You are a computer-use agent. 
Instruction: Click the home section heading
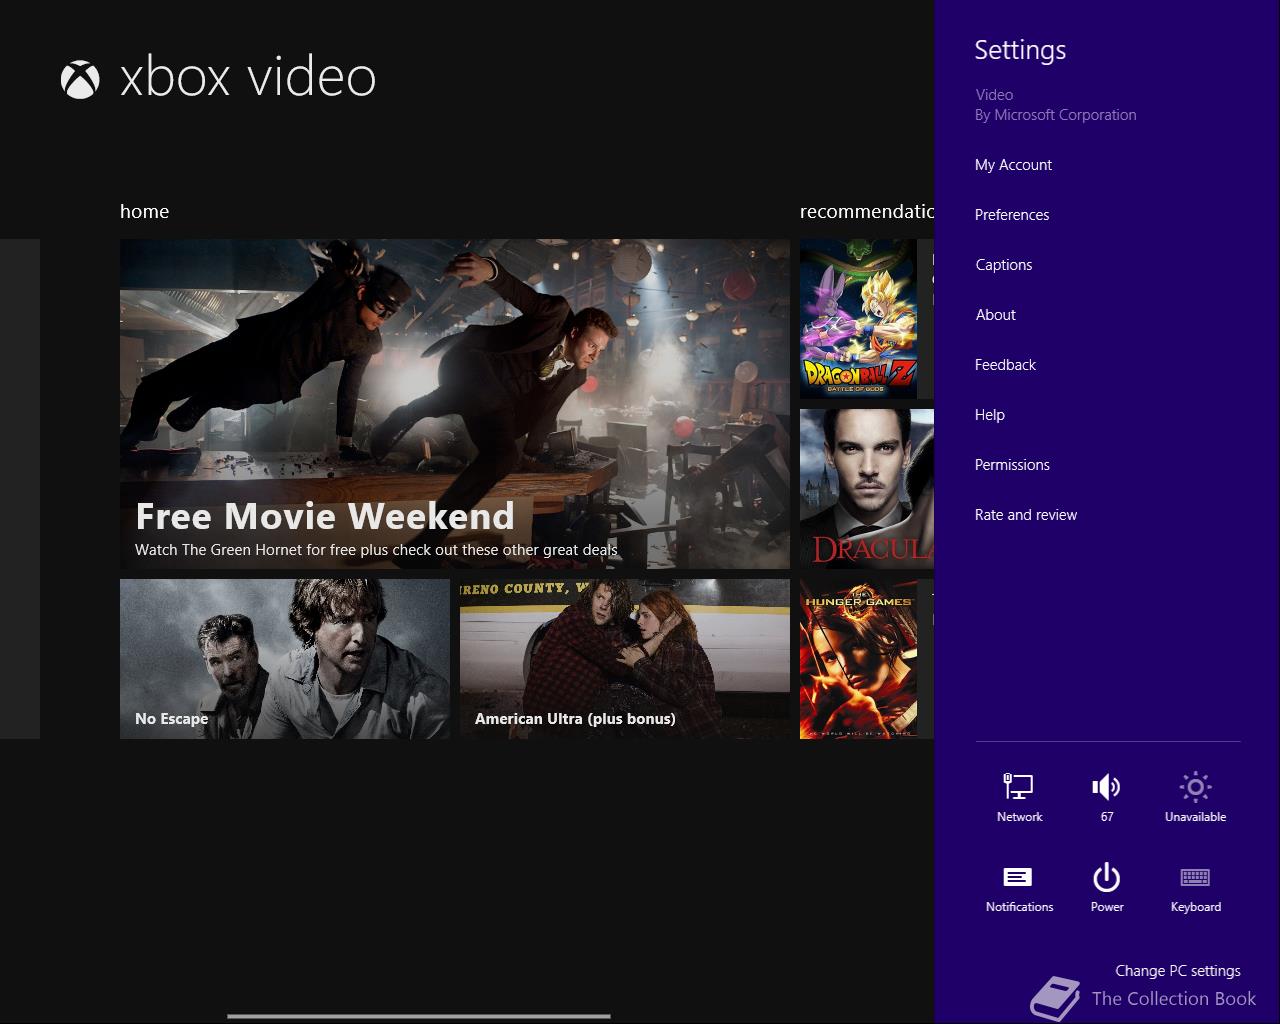[144, 211]
